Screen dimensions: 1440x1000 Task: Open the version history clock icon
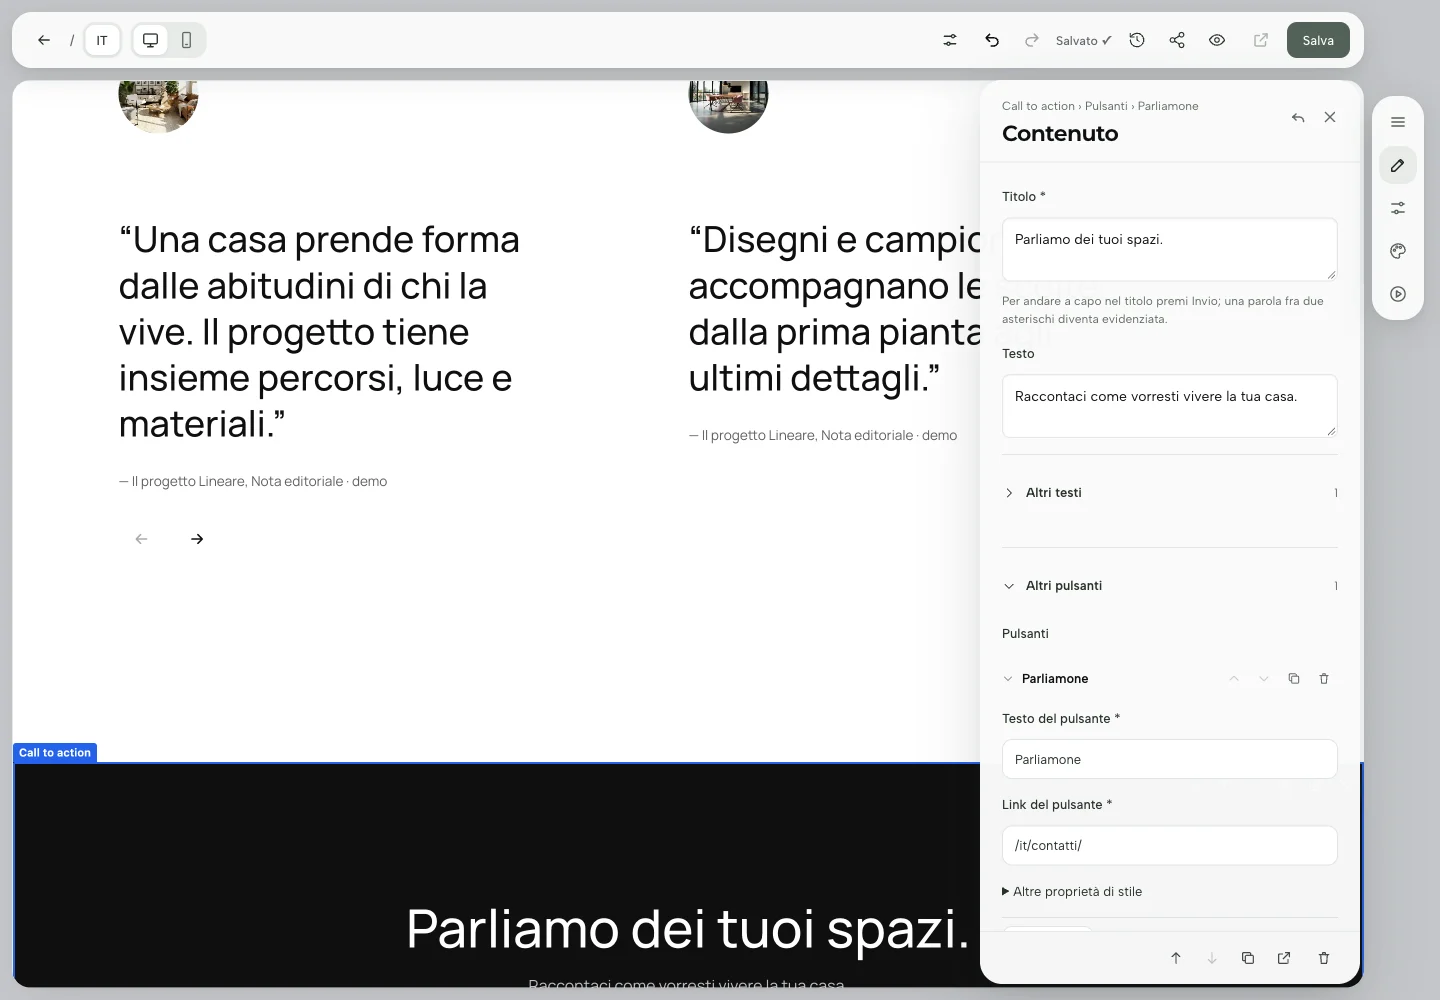(1137, 40)
